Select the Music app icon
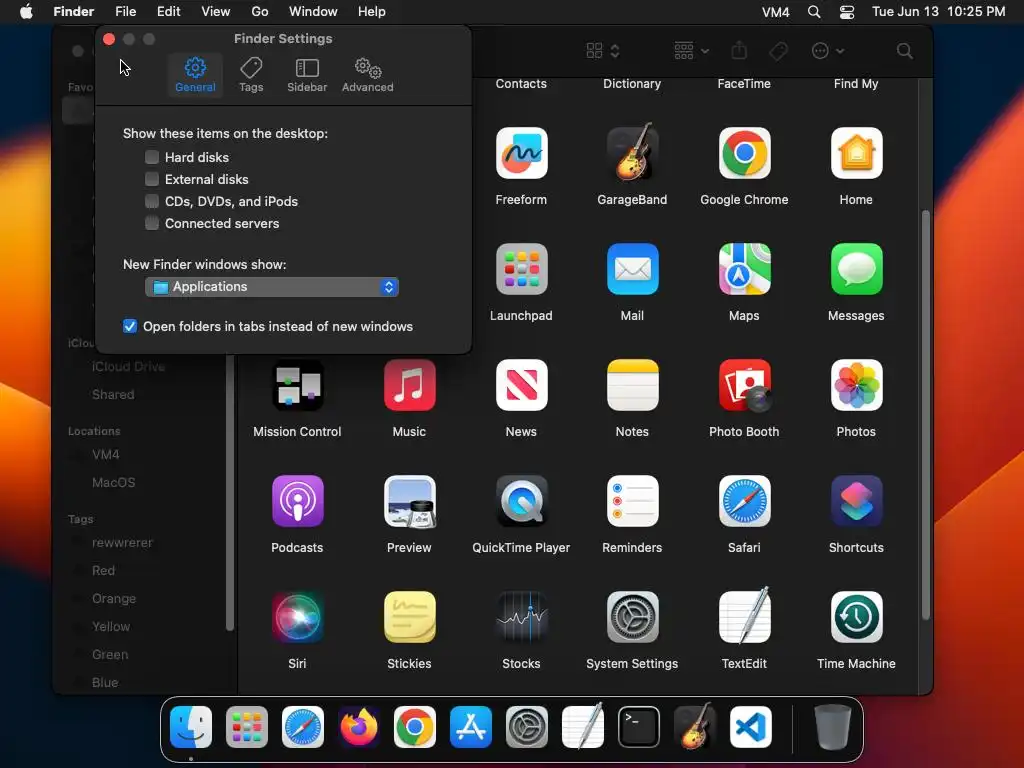This screenshot has width=1024, height=768. click(409, 385)
